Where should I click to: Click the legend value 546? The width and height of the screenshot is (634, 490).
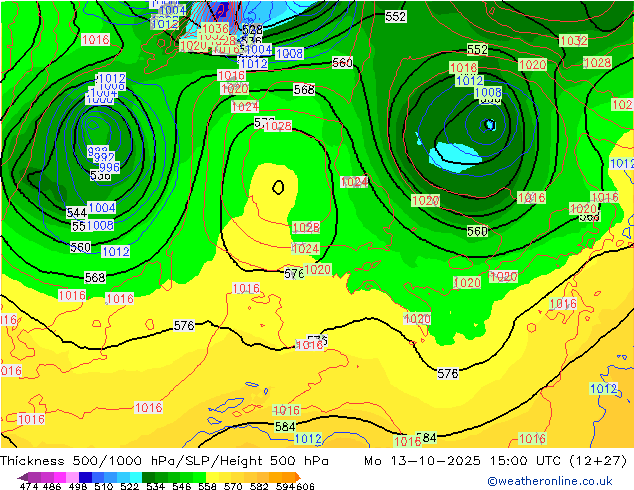(181, 486)
